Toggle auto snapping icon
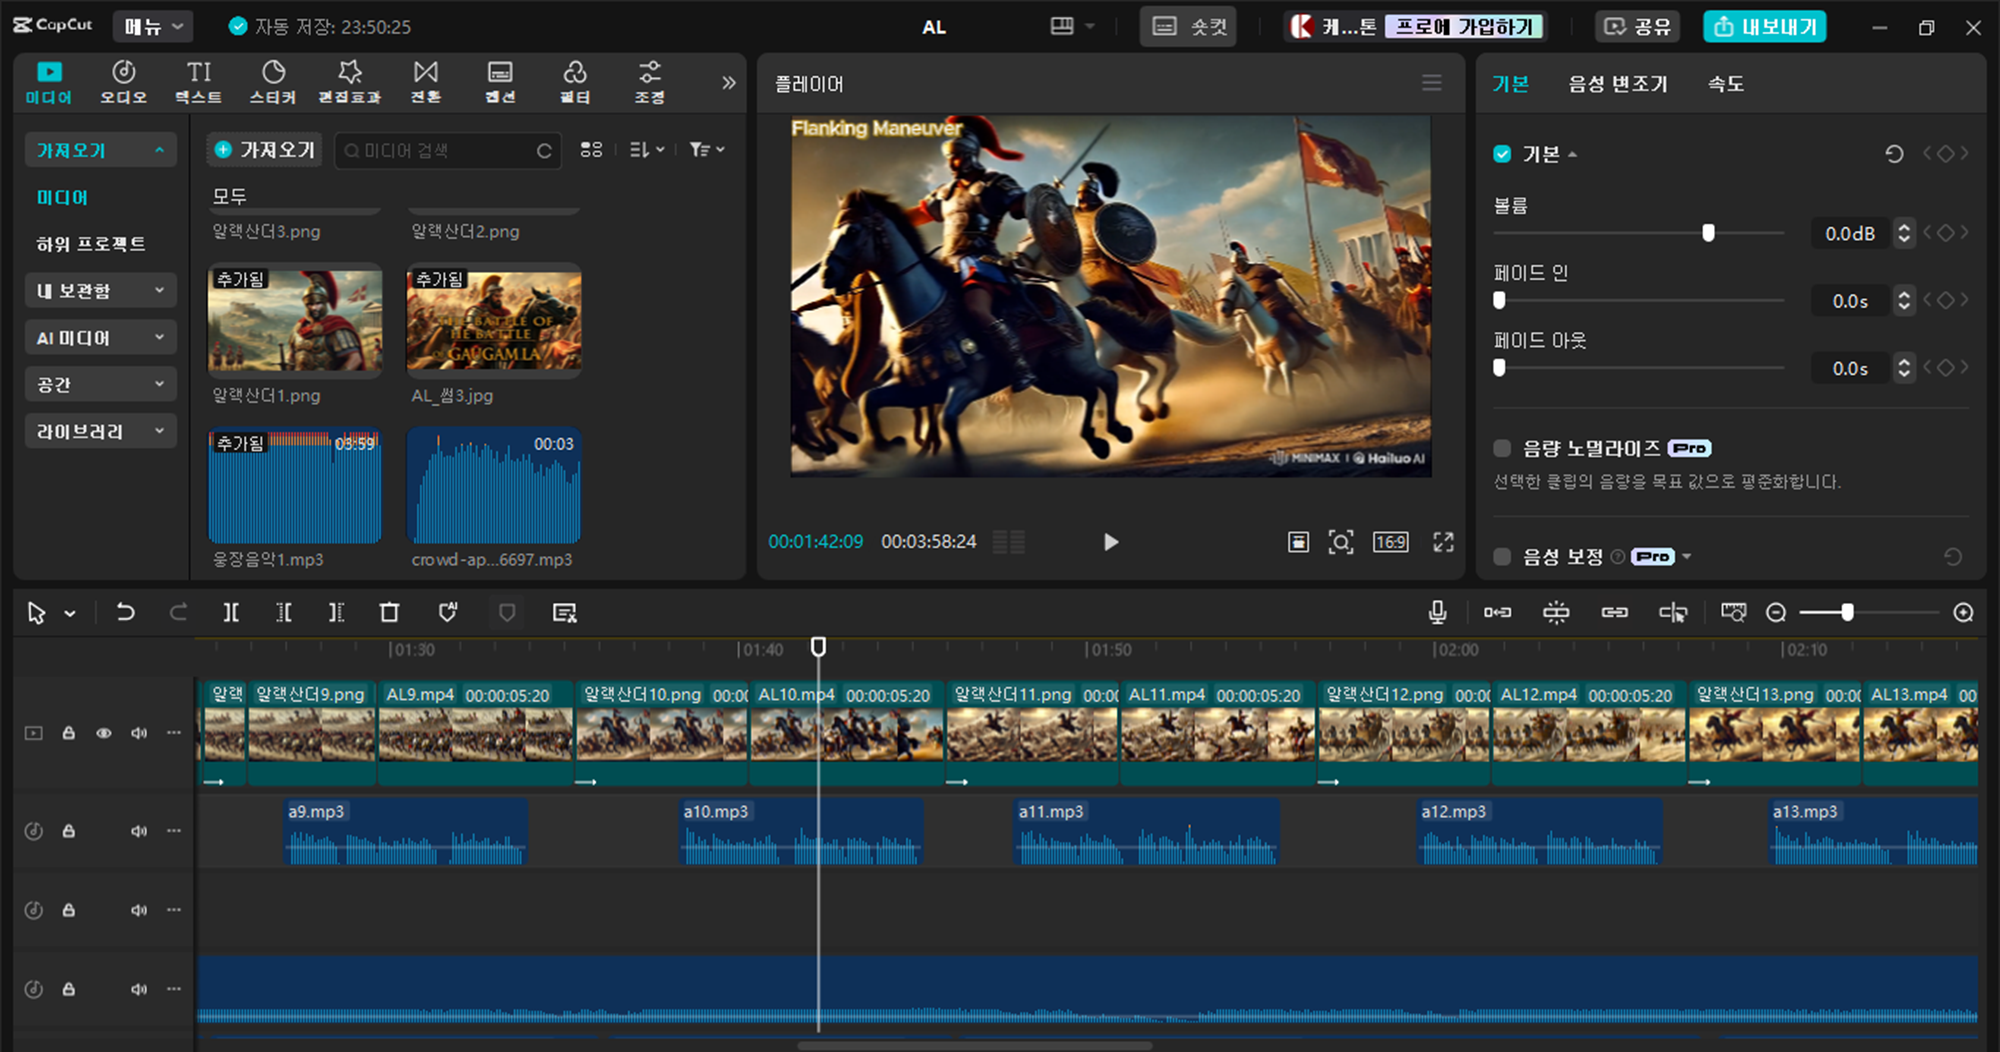 tap(1556, 612)
